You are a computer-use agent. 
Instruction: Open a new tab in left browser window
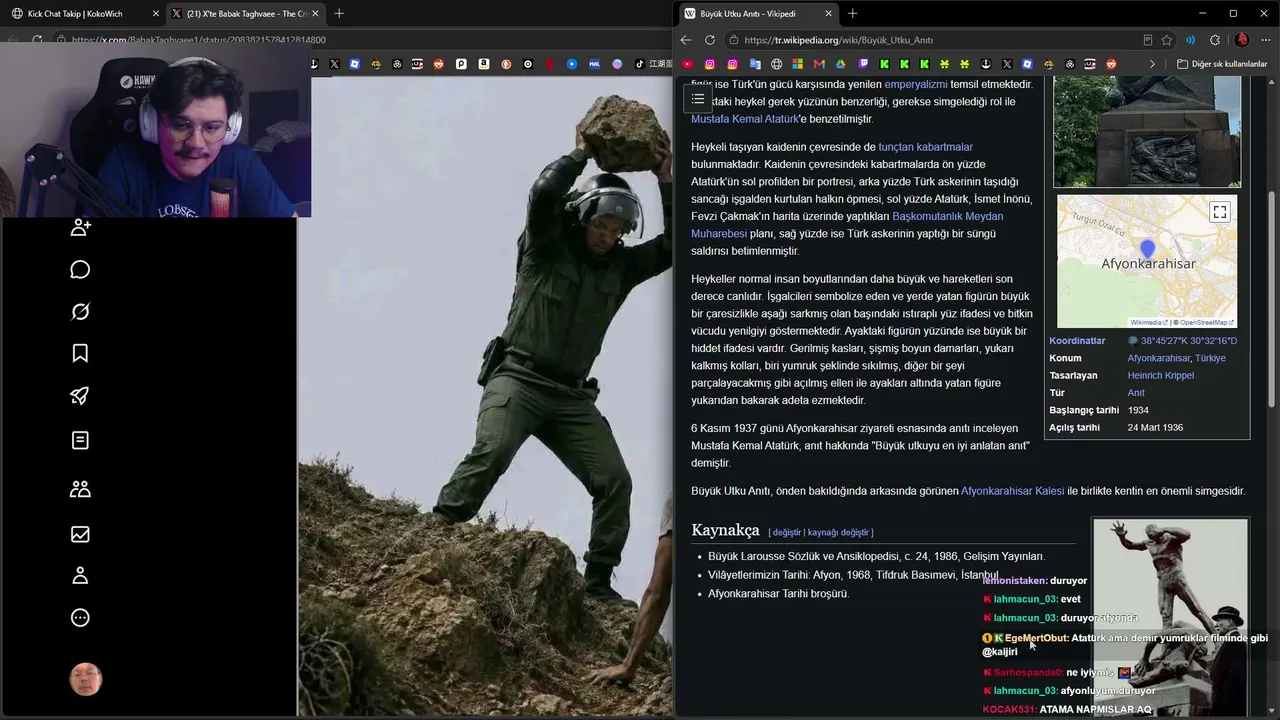tap(339, 14)
